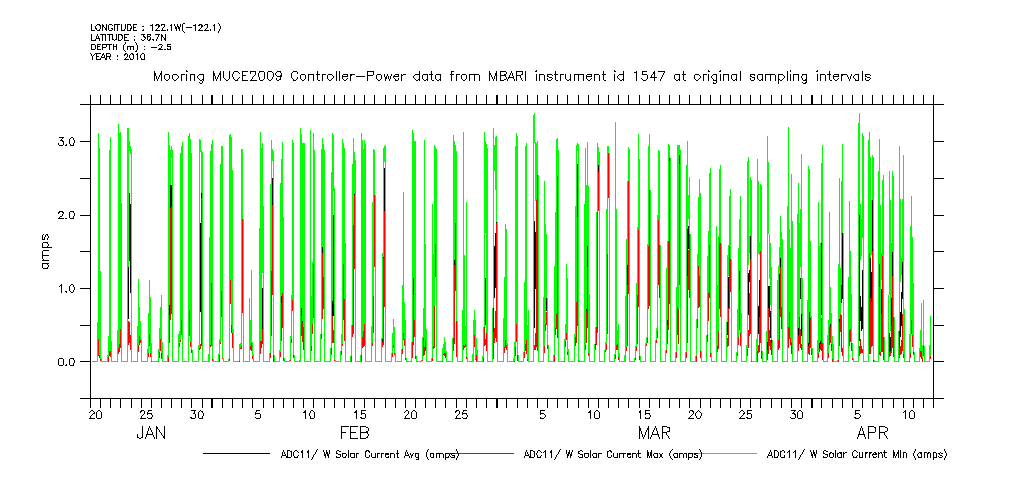Click the 2.0 y-axis tick label
The height and width of the screenshot is (504, 1009).
[68, 215]
